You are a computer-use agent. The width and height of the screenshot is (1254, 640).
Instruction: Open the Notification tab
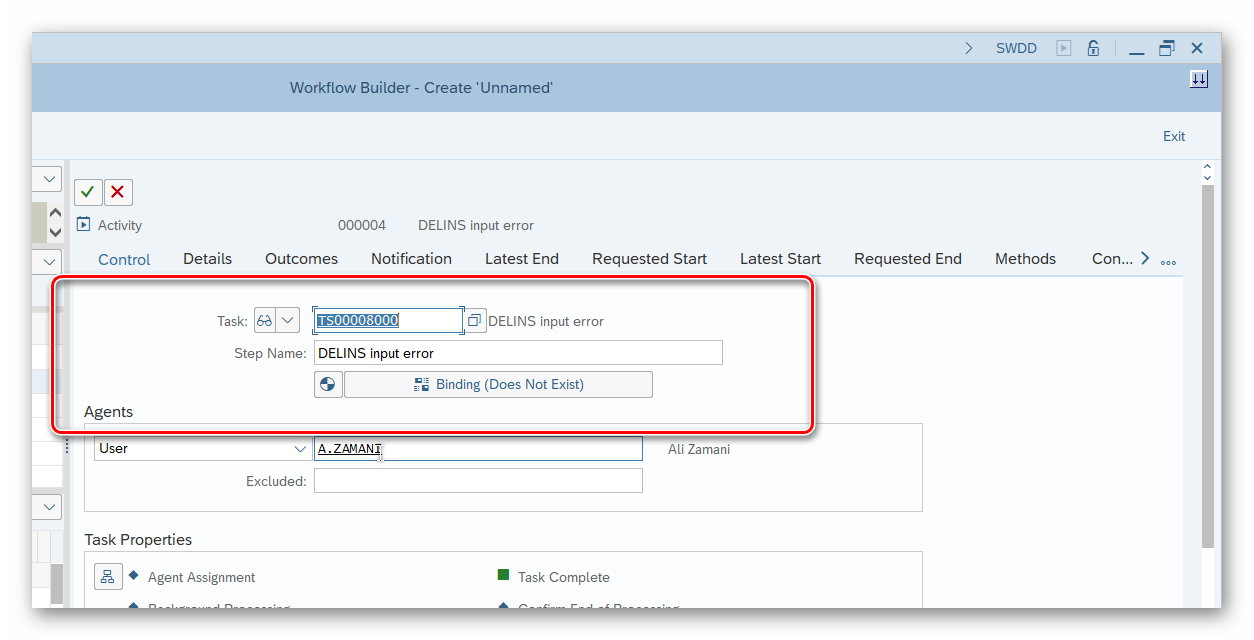point(411,258)
